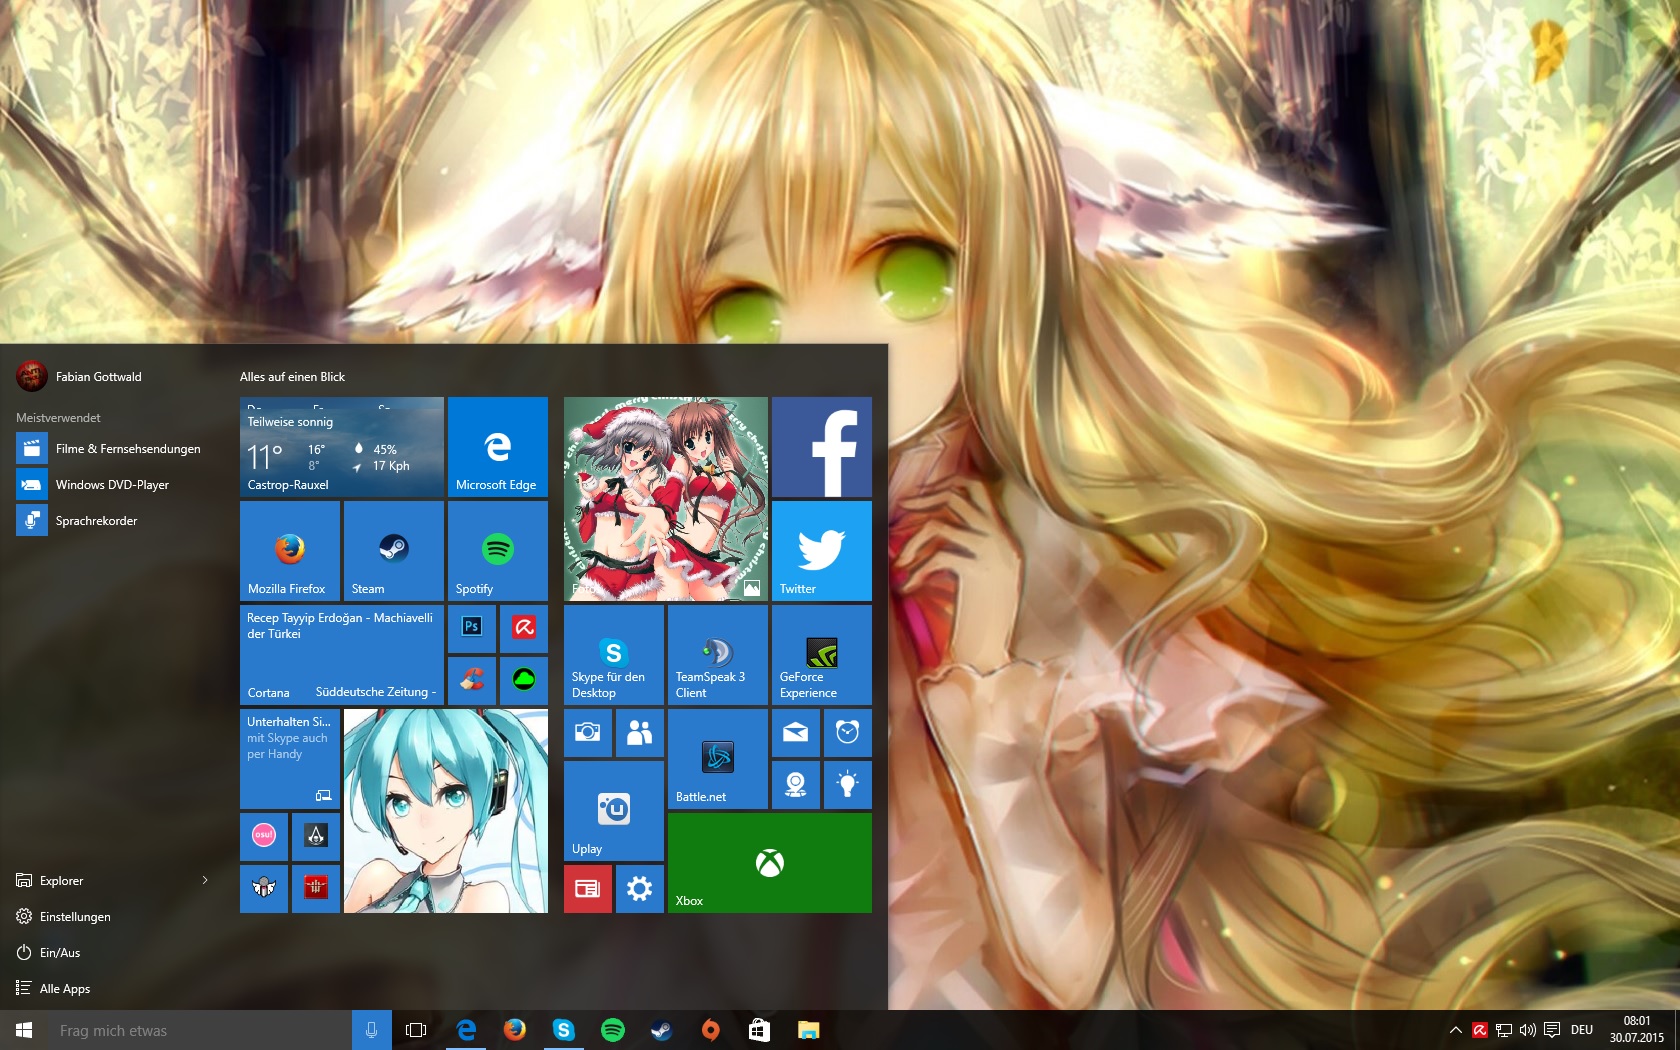
Task: Expand the Explorer submenu arrow
Action: coord(205,880)
